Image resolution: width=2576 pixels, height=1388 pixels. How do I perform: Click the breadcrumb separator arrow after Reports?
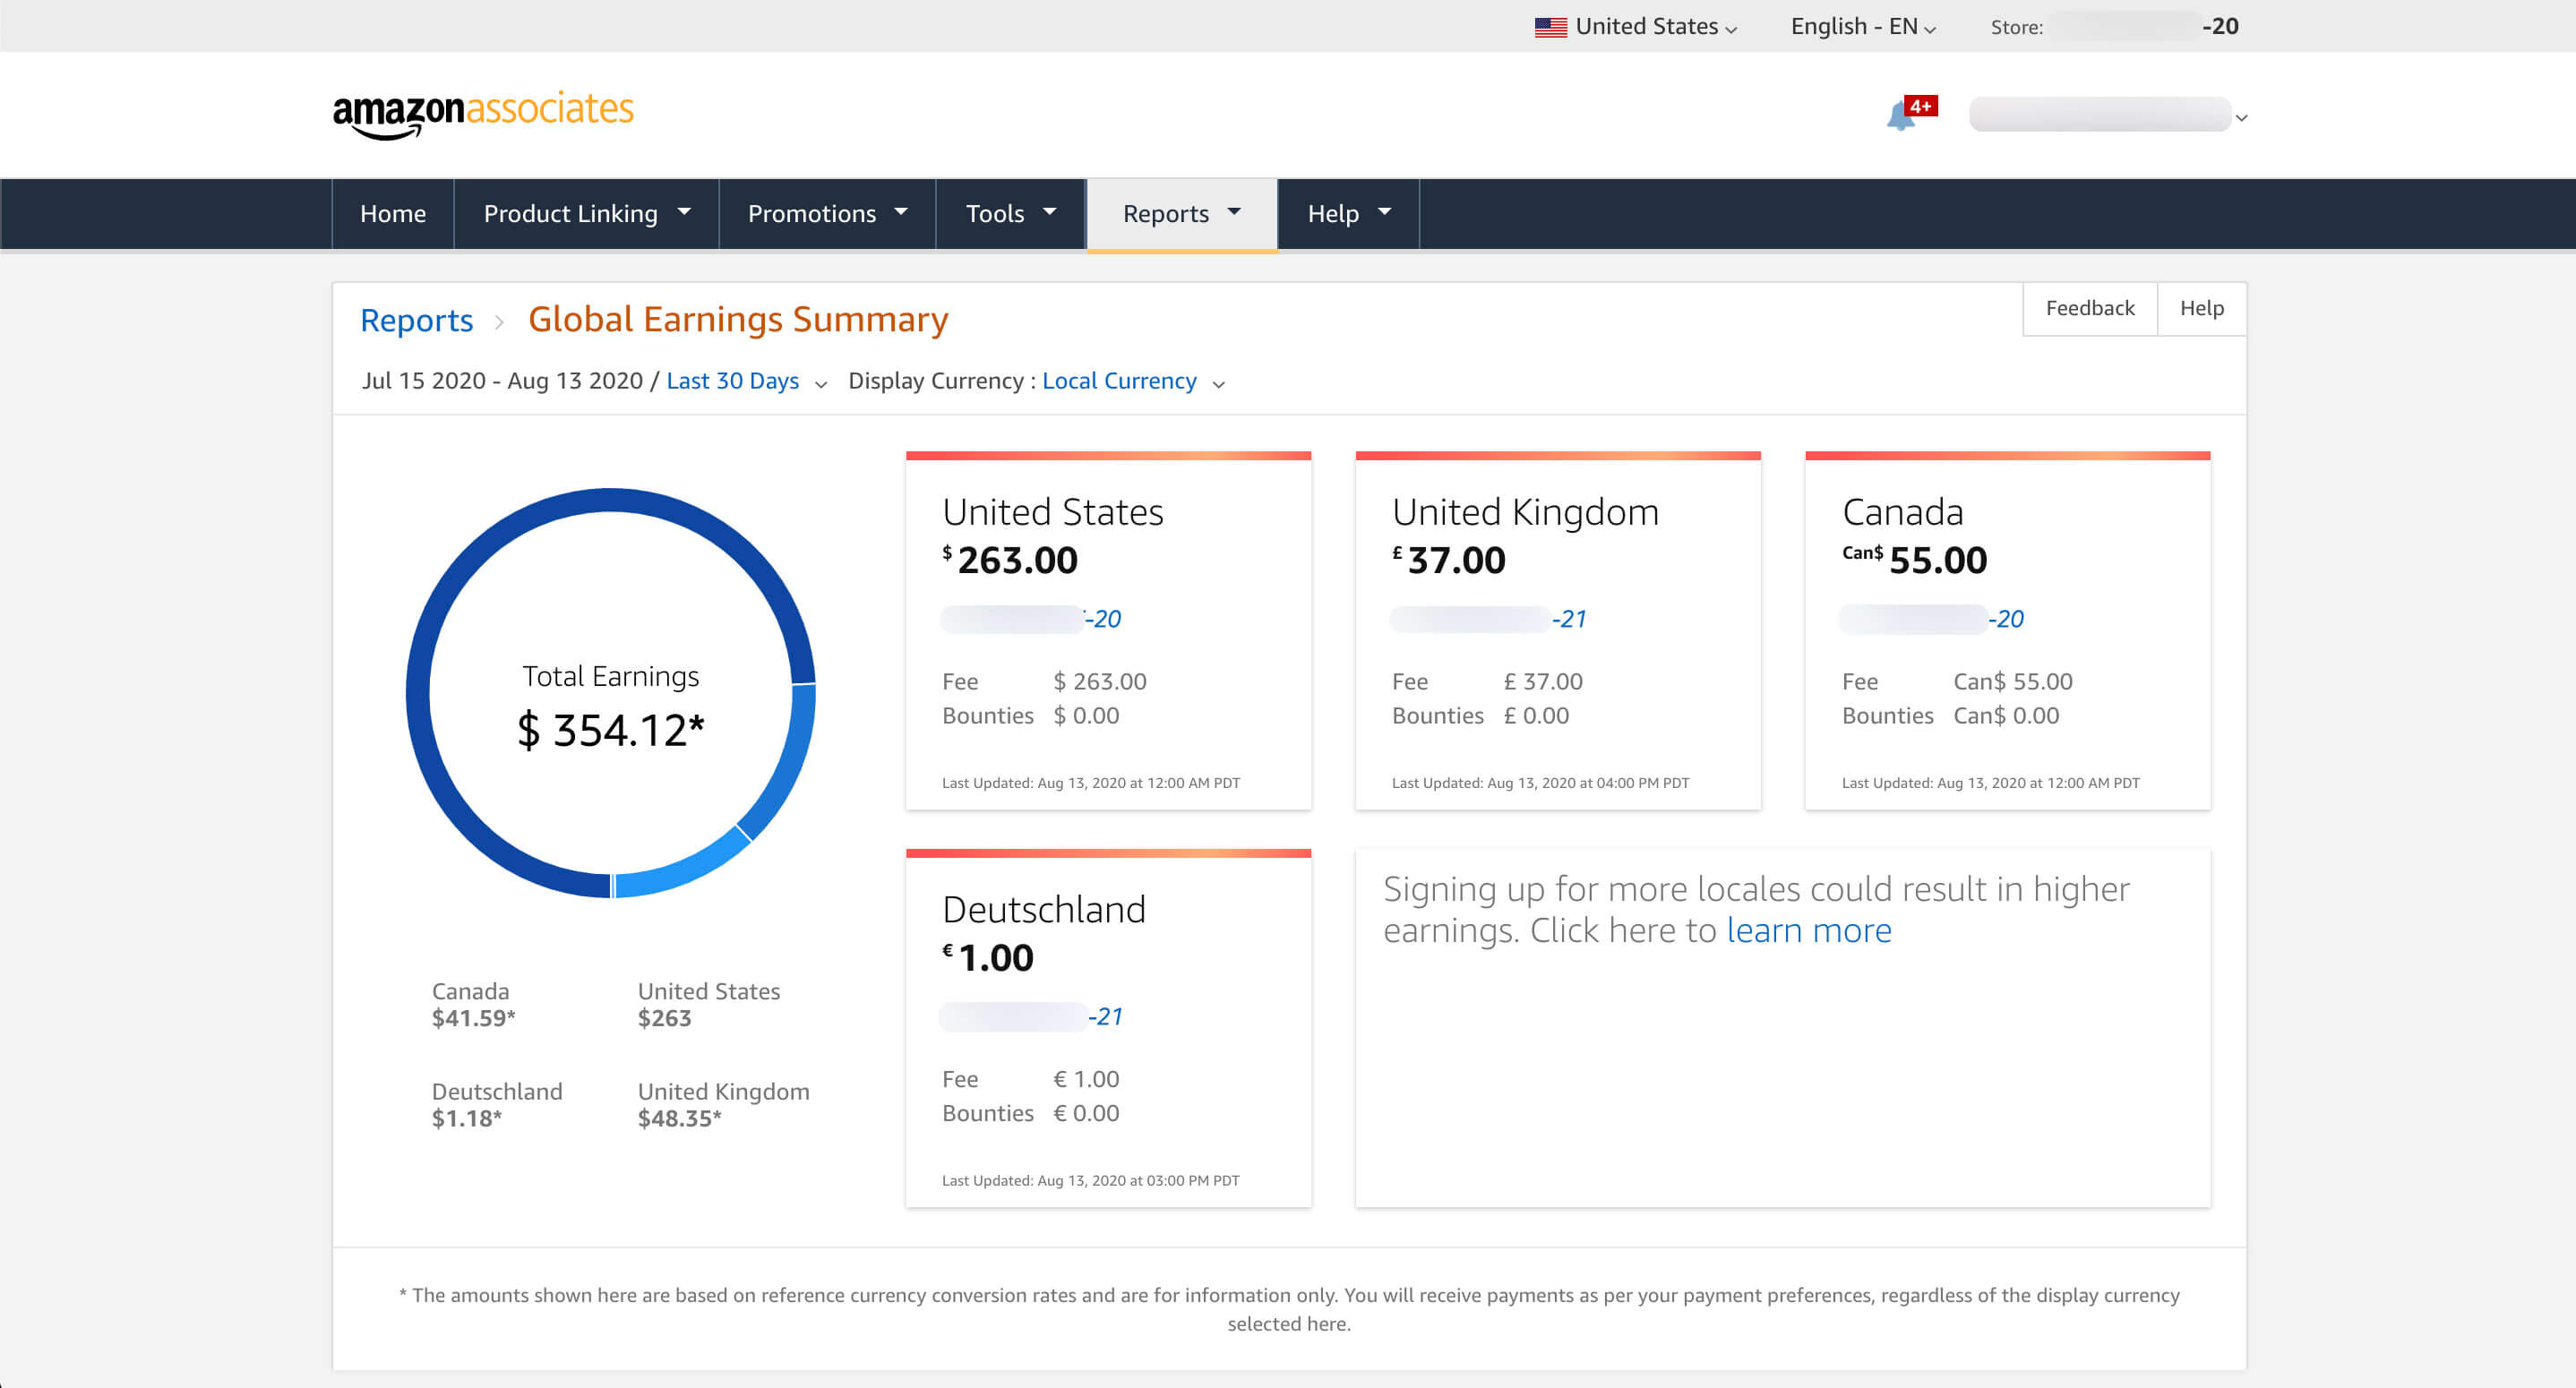pyautogui.click(x=499, y=321)
